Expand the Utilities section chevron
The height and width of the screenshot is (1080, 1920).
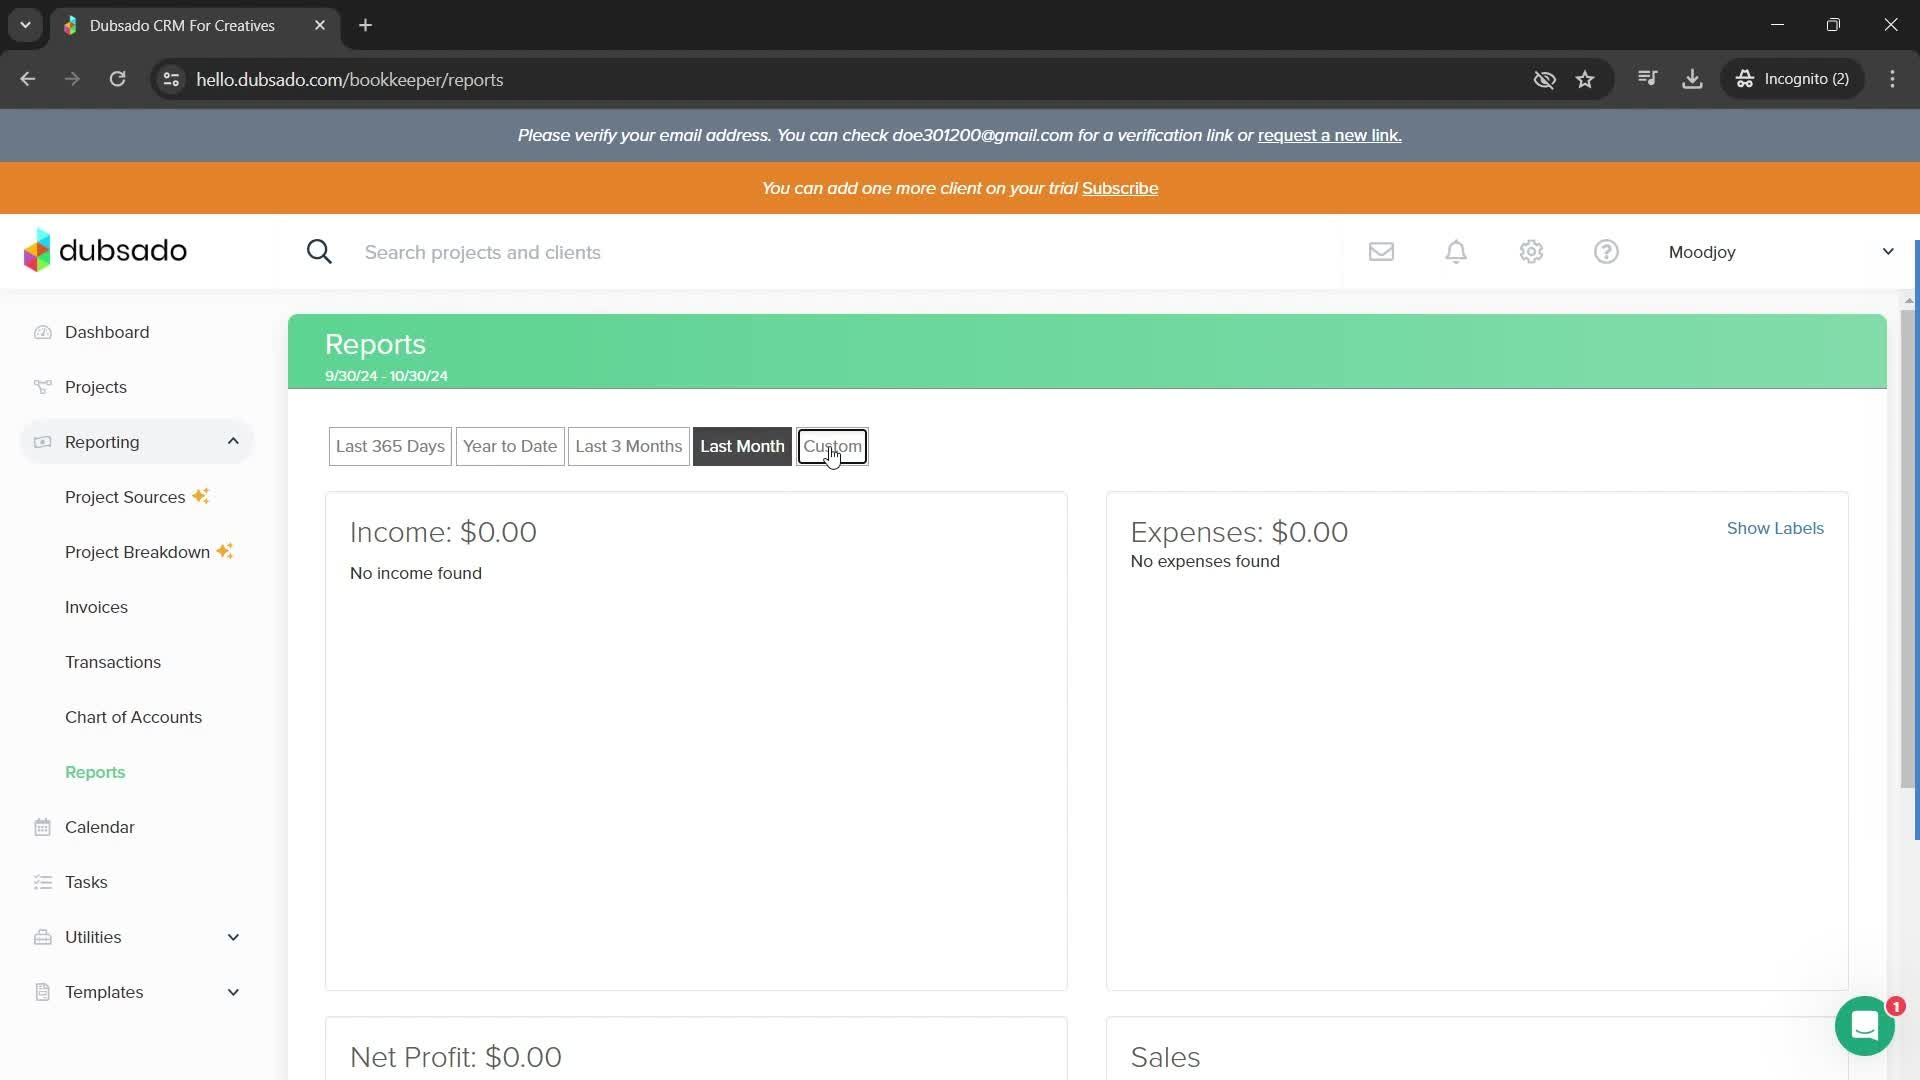pos(233,937)
